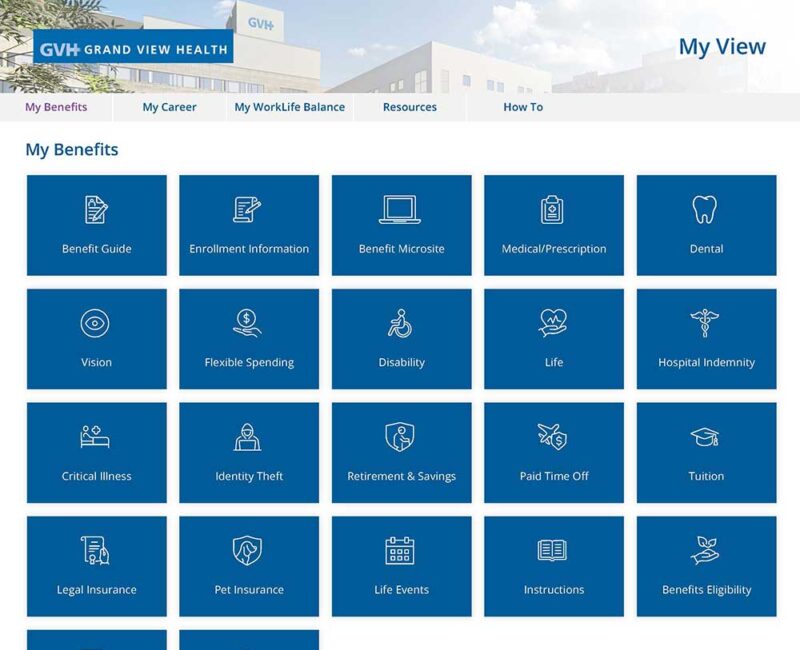Click the Flexible Spending label

pyautogui.click(x=249, y=363)
